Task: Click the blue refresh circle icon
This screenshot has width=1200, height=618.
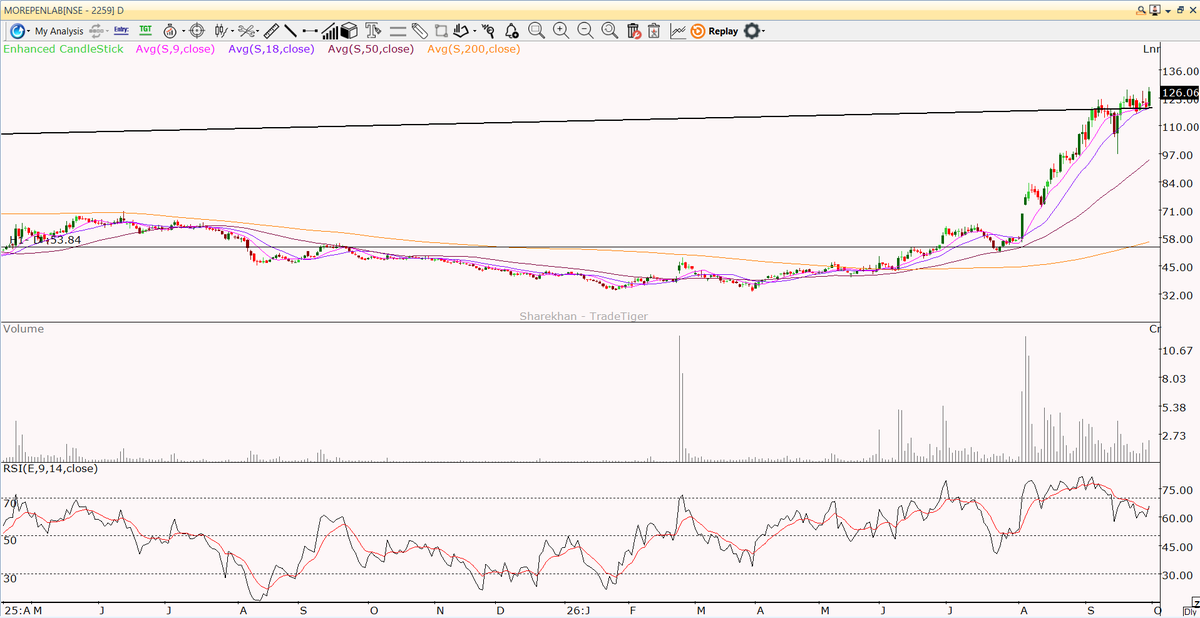Action: pos(17,31)
